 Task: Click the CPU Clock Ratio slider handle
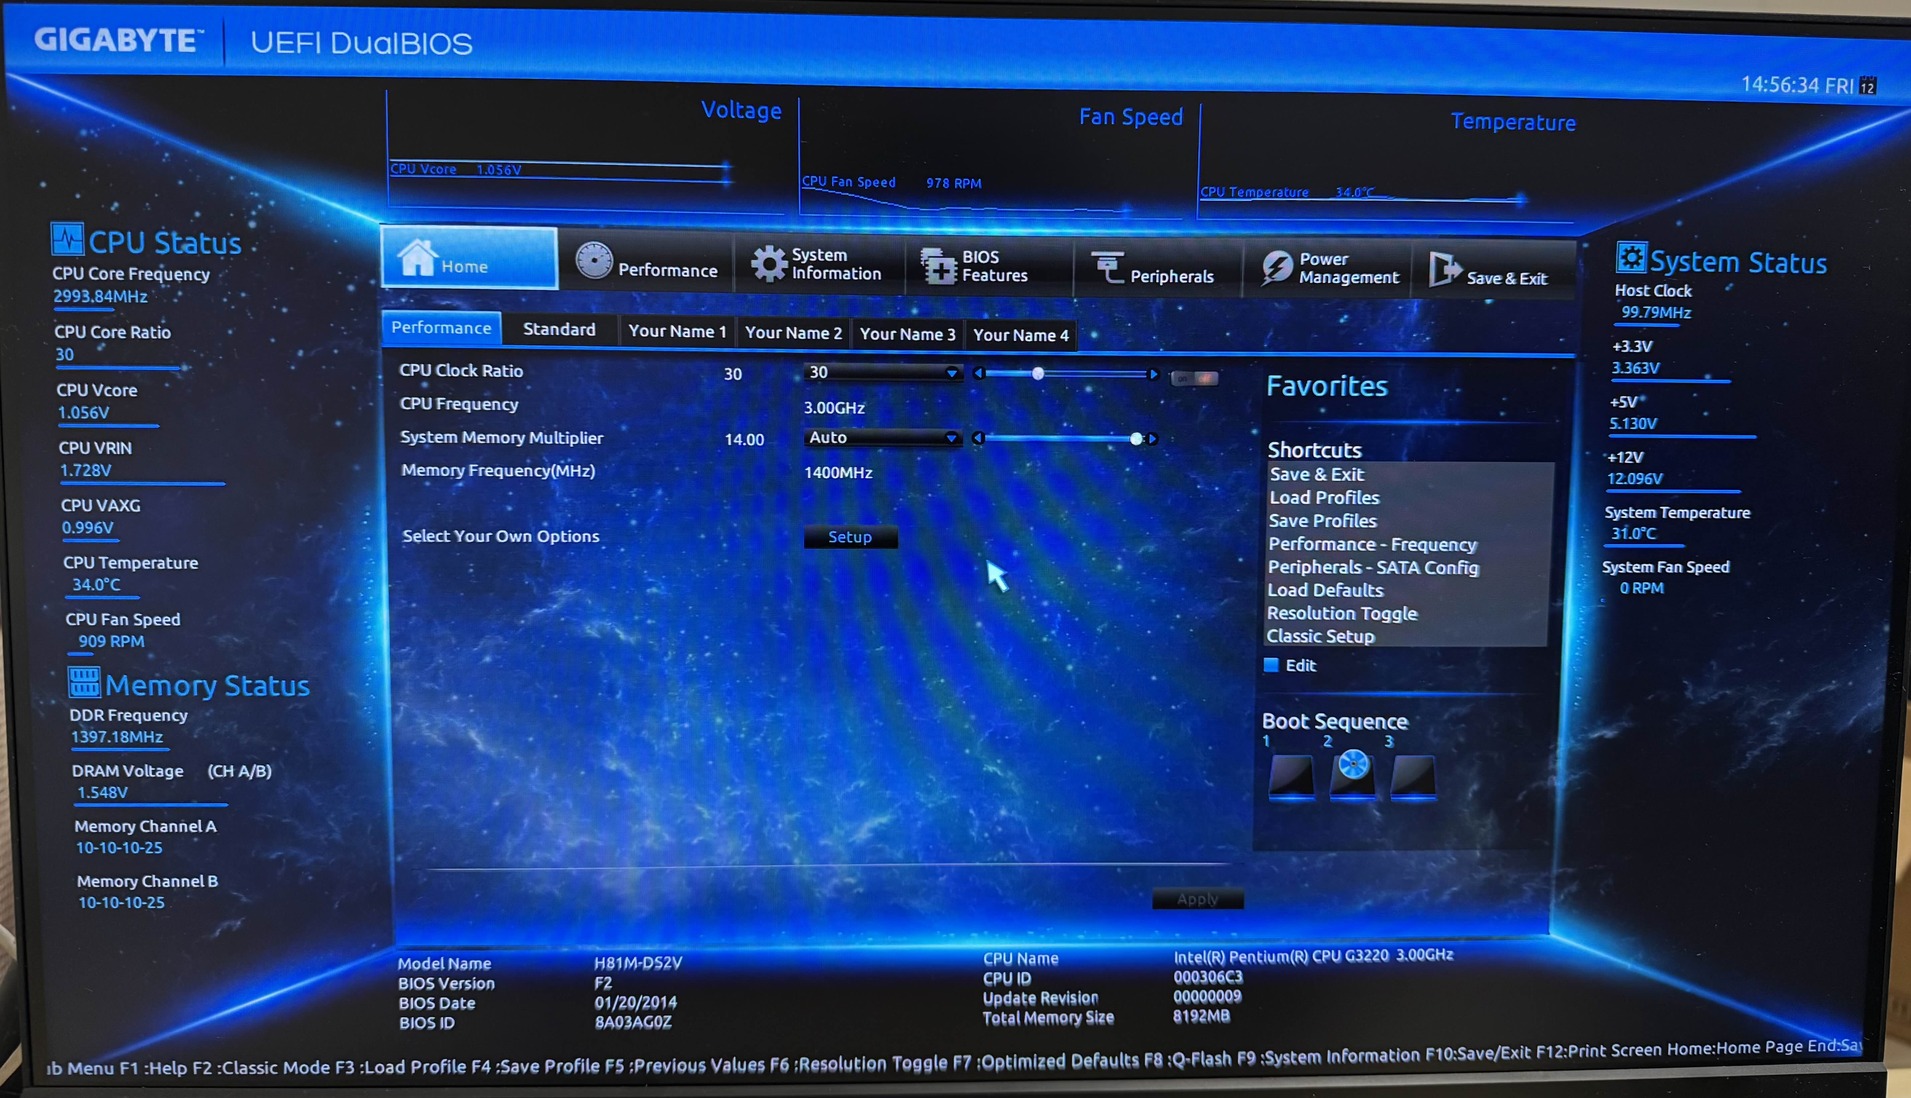click(1038, 374)
